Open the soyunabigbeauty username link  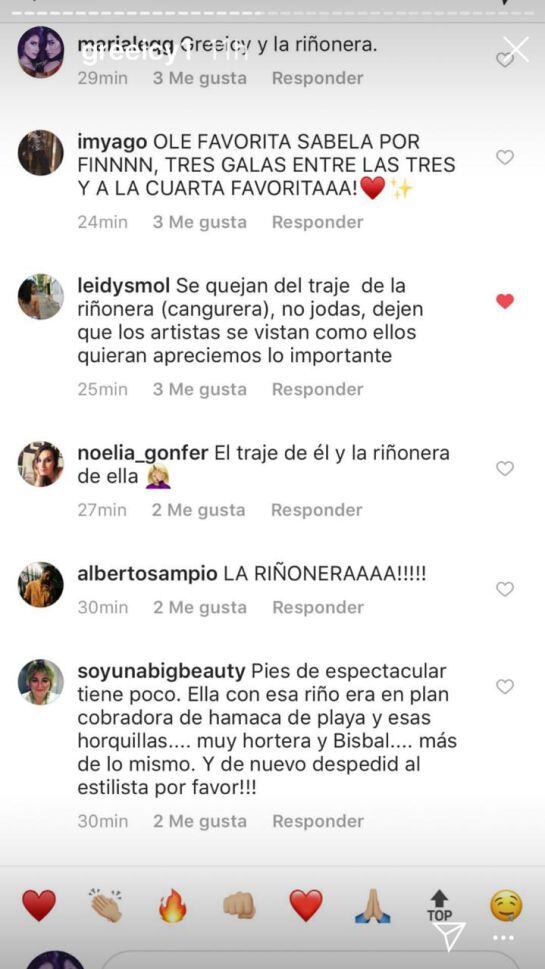point(162,671)
